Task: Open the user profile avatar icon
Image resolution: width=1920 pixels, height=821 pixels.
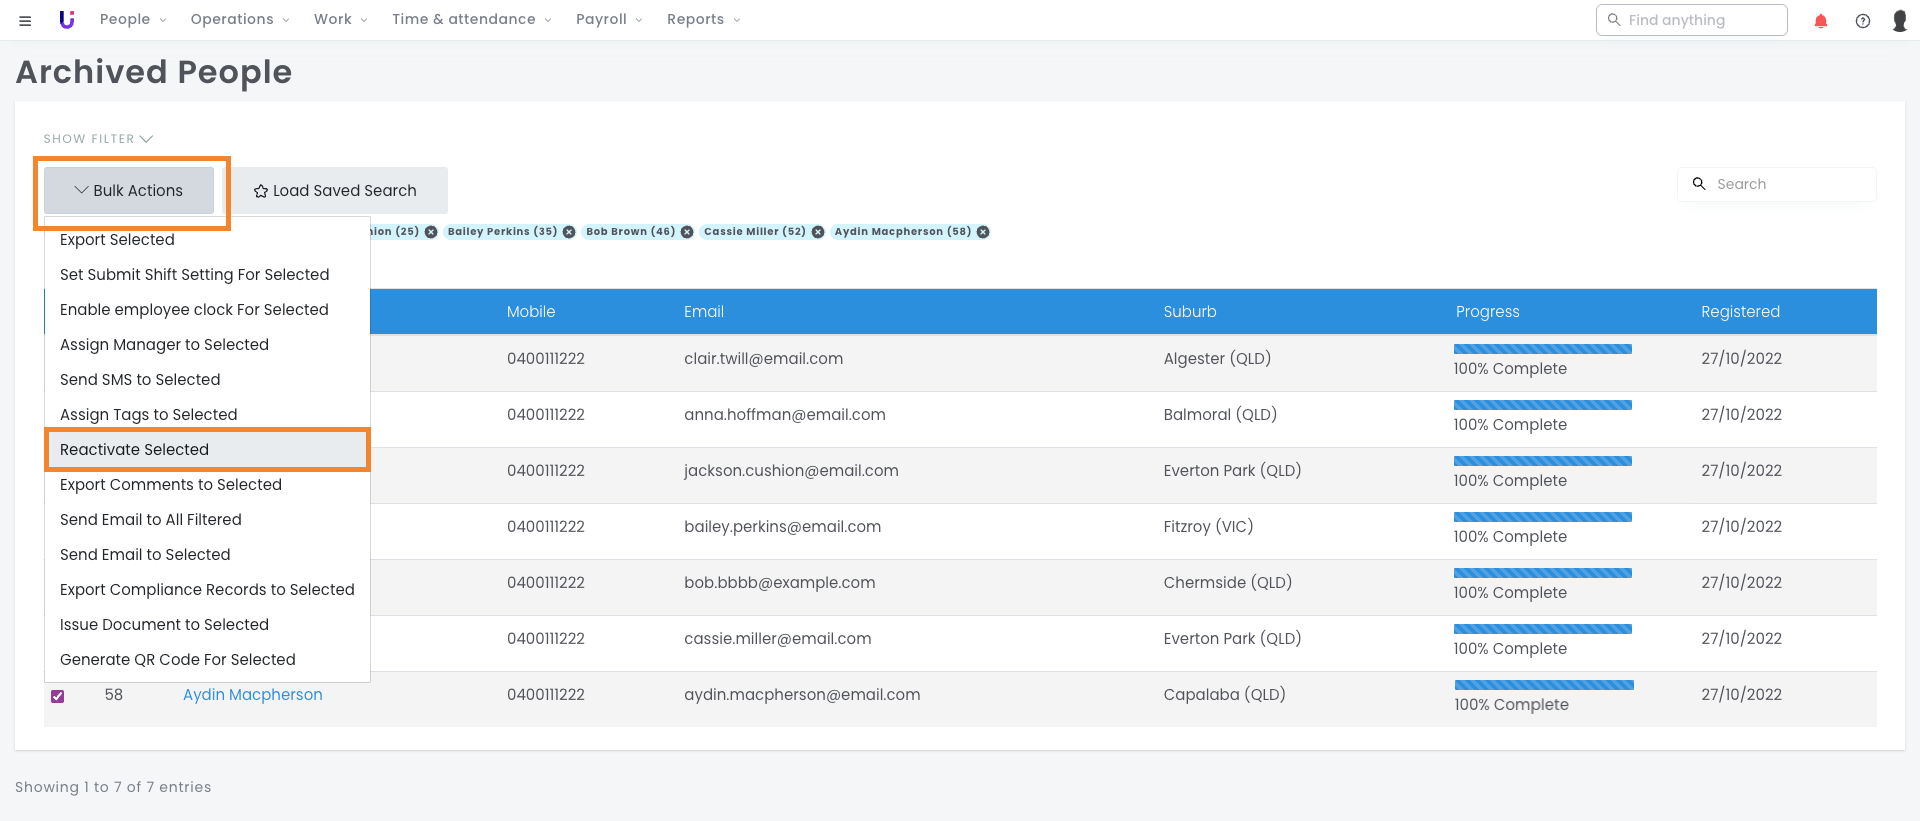Action: click(1899, 21)
